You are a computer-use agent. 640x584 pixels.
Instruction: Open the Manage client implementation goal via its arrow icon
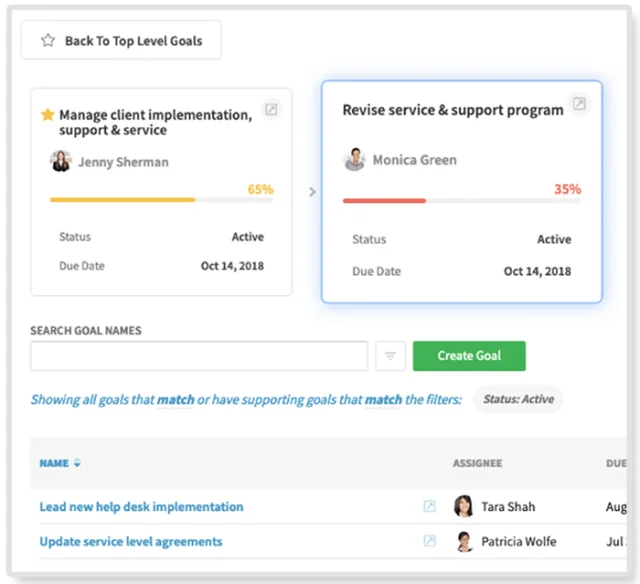271,109
